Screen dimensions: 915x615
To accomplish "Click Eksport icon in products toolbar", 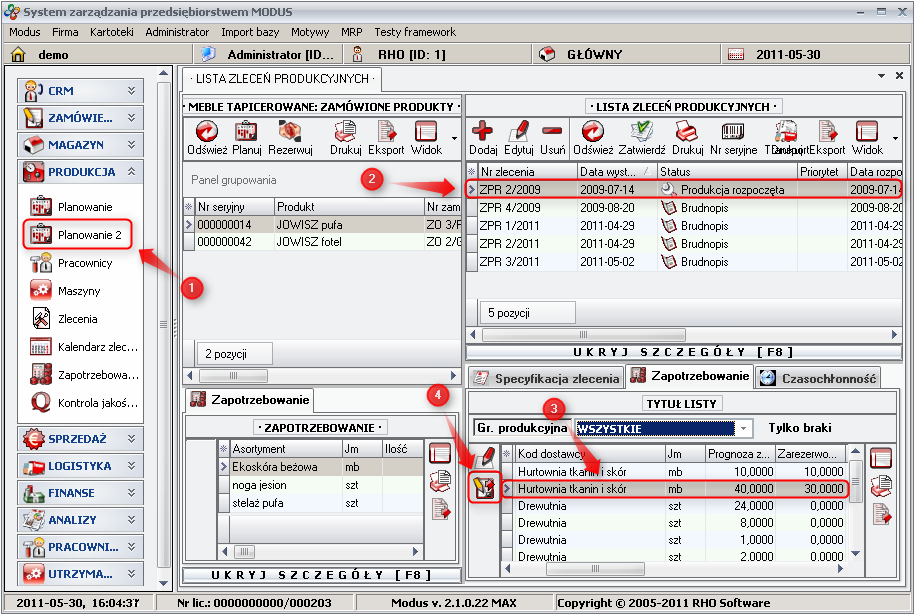I will pyautogui.click(x=385, y=132).
